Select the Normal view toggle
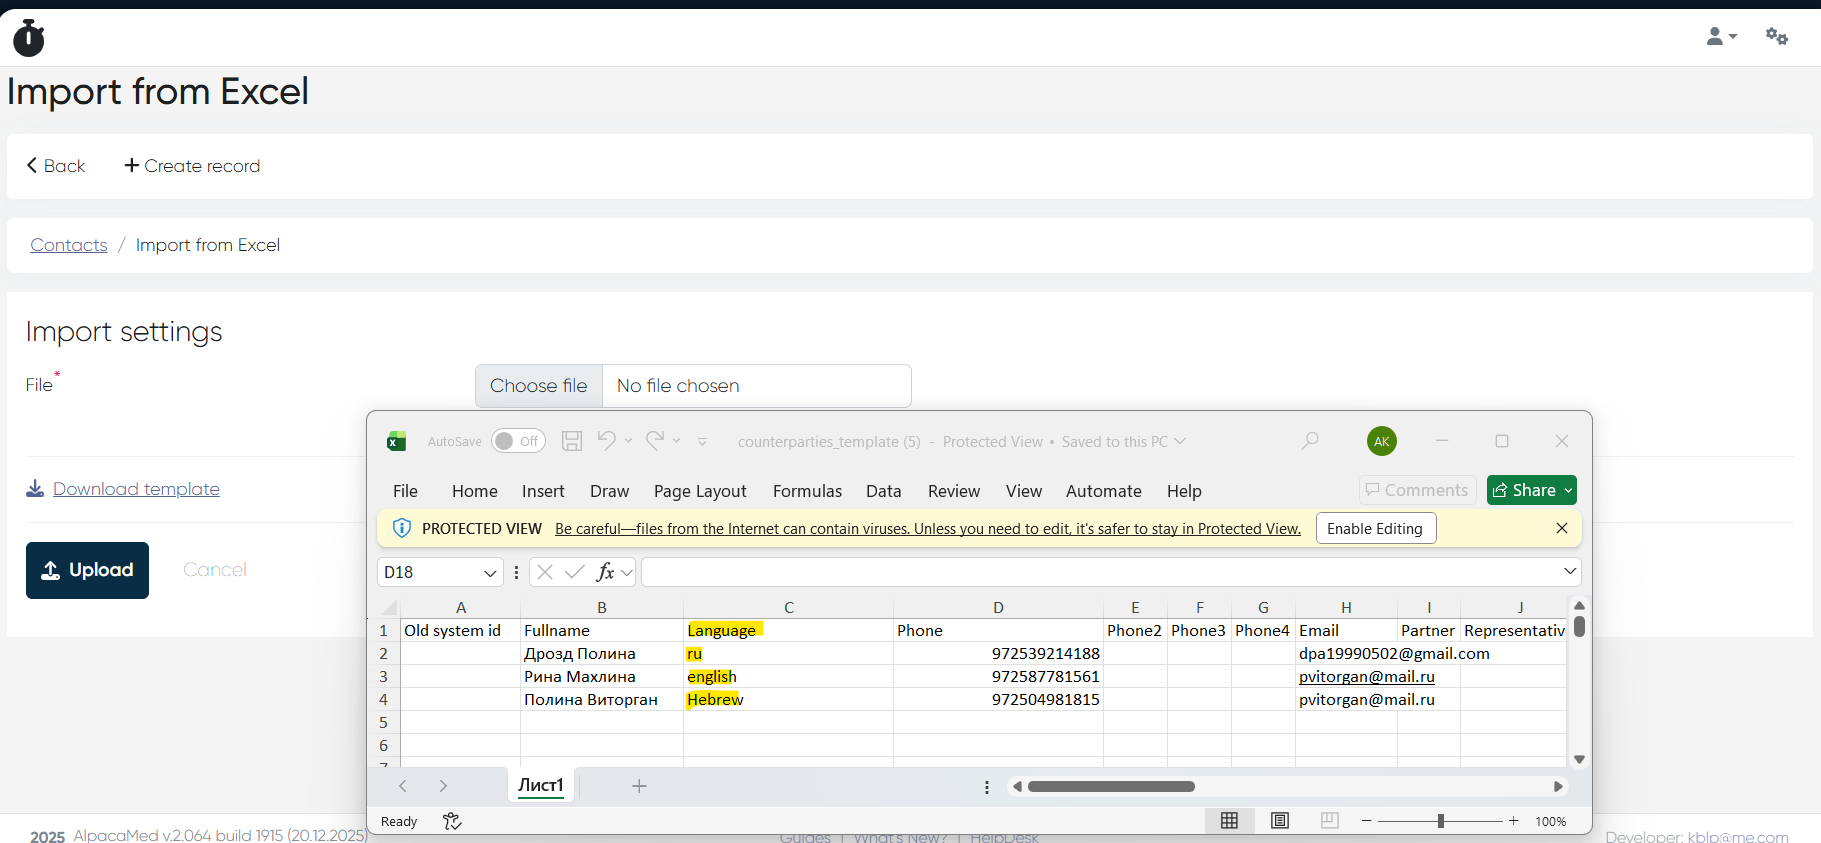Image resolution: width=1821 pixels, height=843 pixels. [x=1229, y=821]
